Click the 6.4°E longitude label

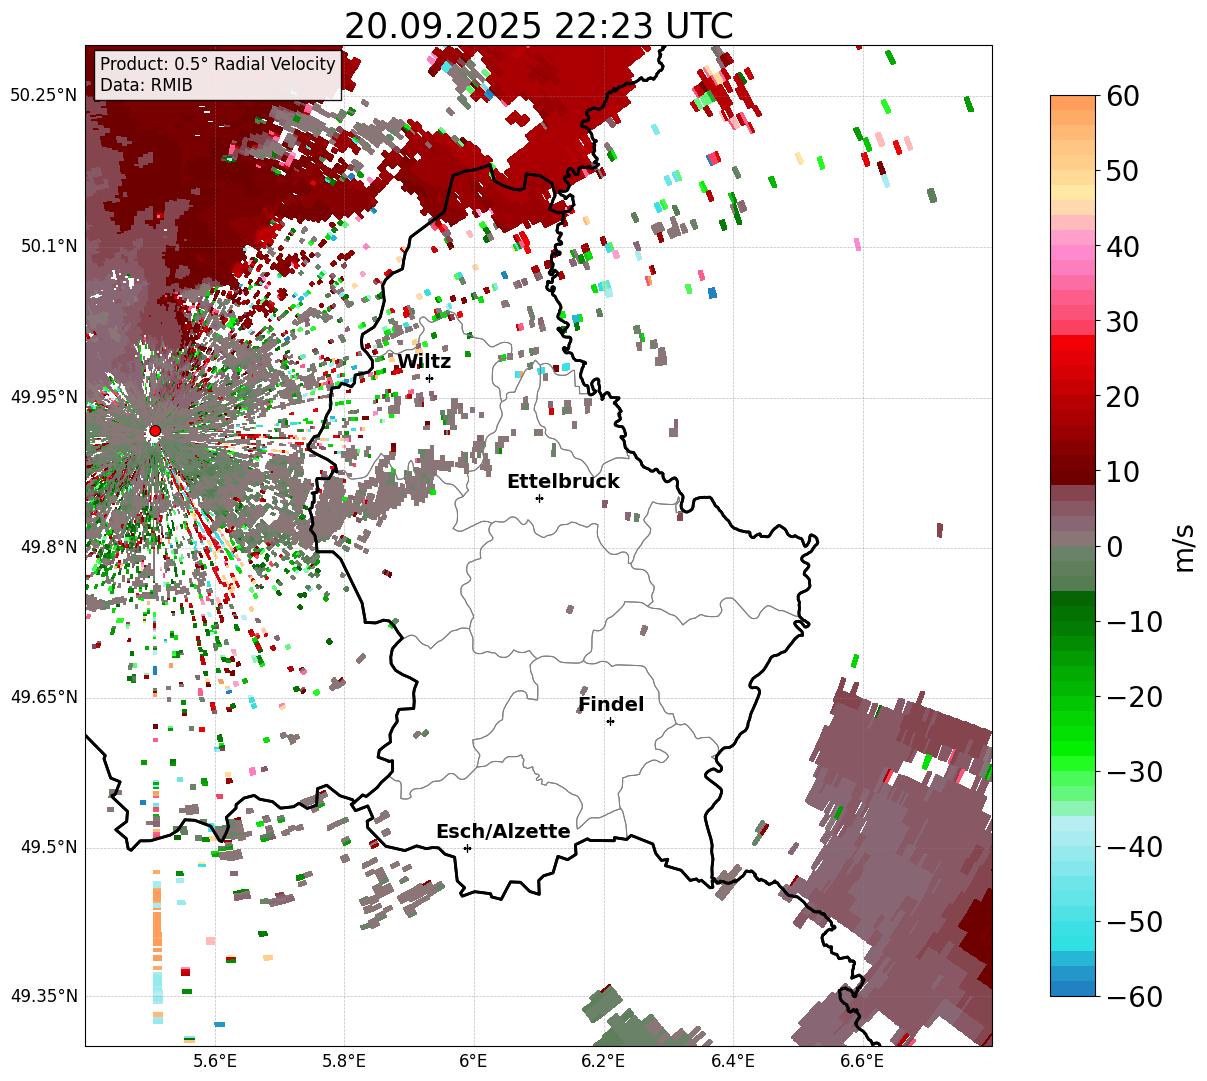click(733, 1060)
